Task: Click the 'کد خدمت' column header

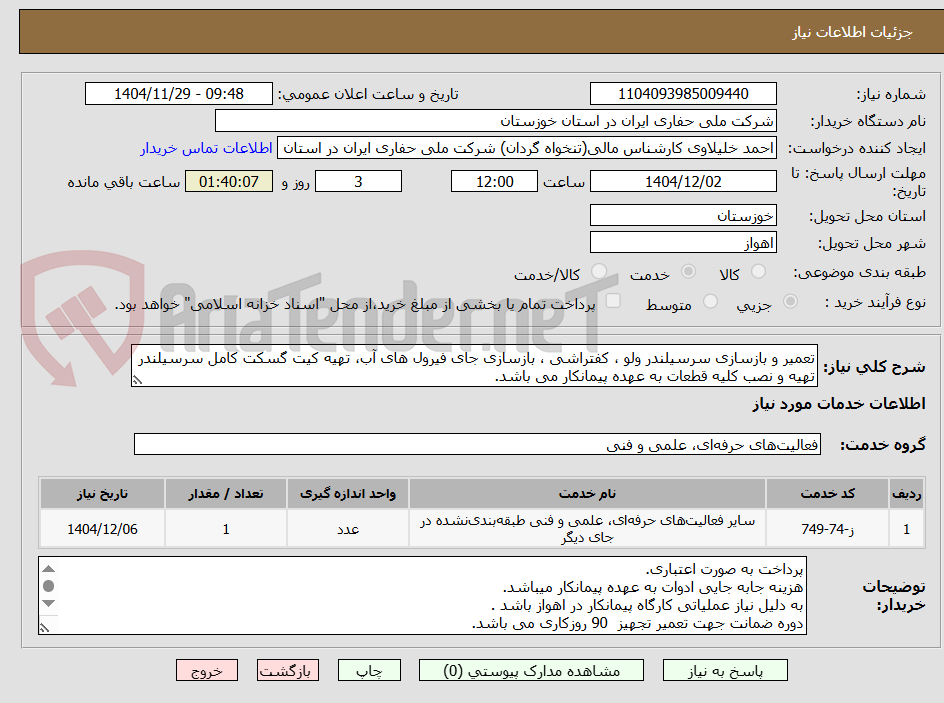Action: tap(827, 494)
